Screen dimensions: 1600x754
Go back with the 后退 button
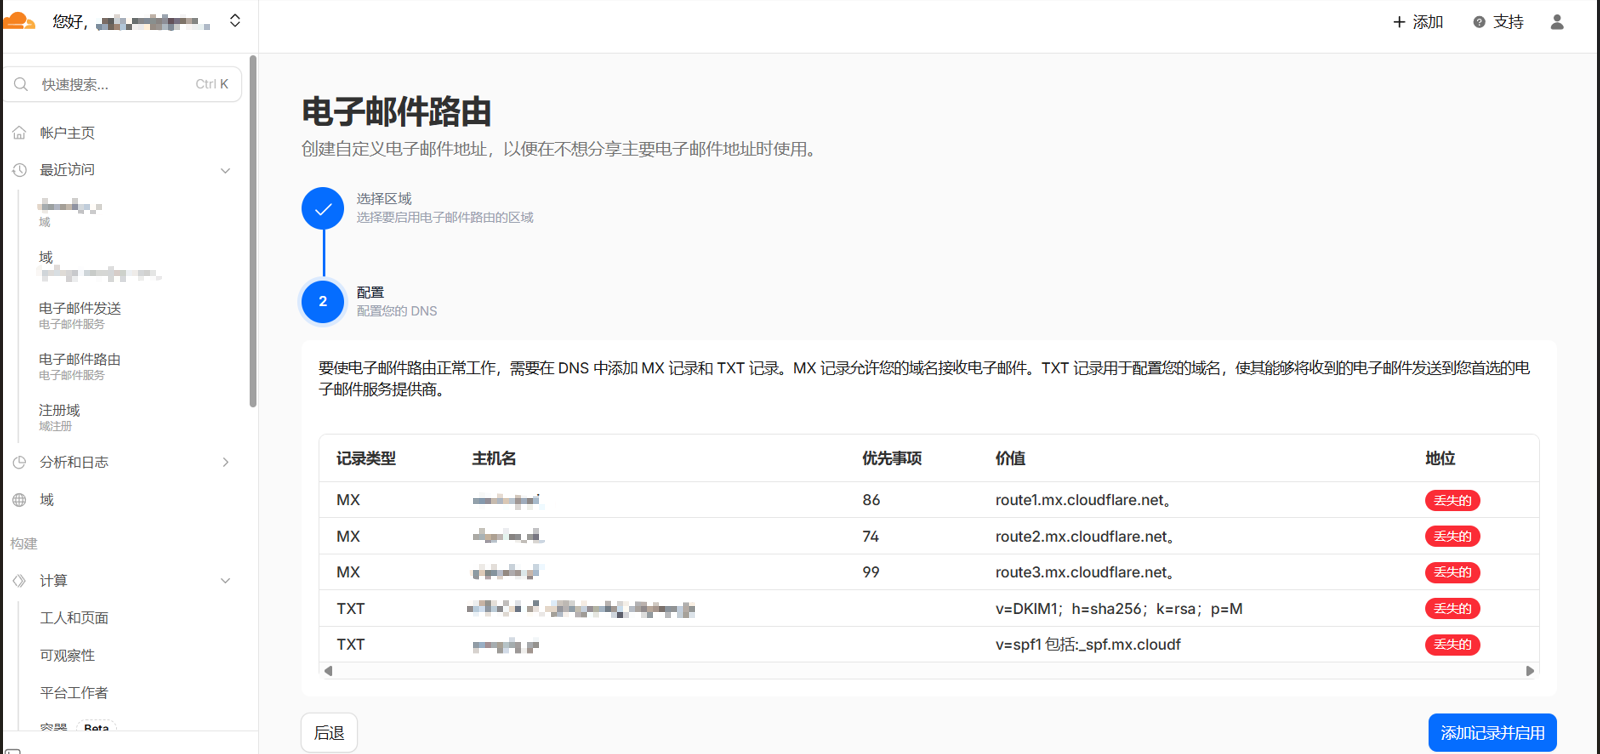(x=329, y=733)
